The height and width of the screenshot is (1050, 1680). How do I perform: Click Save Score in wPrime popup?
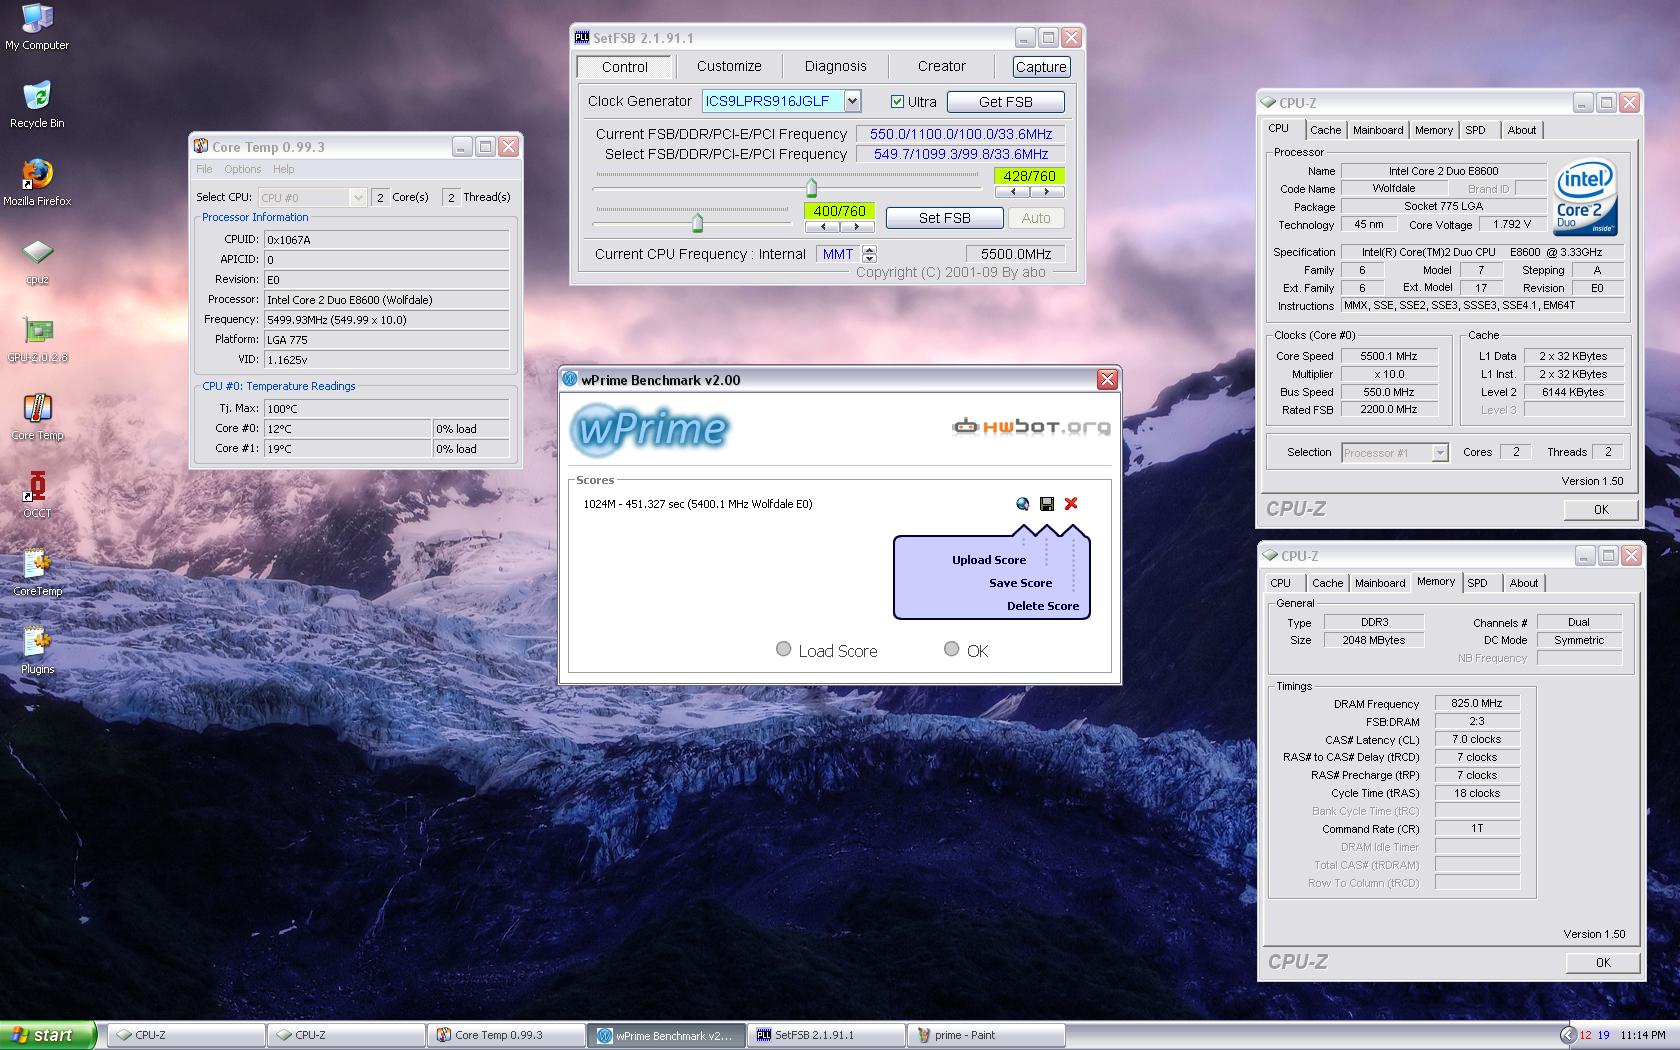click(x=1020, y=583)
